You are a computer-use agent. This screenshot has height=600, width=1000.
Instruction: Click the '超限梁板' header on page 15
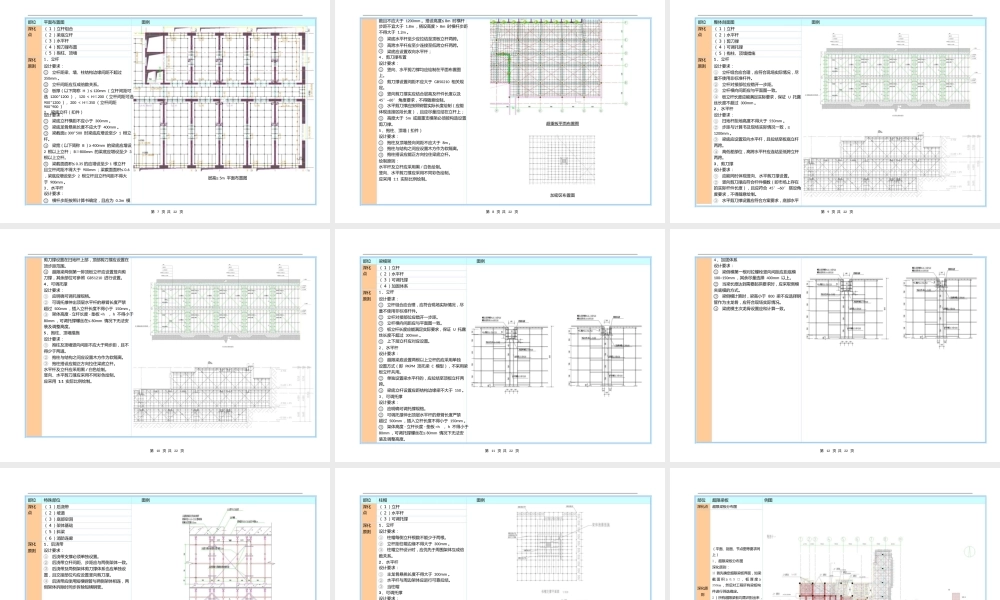[721, 501]
